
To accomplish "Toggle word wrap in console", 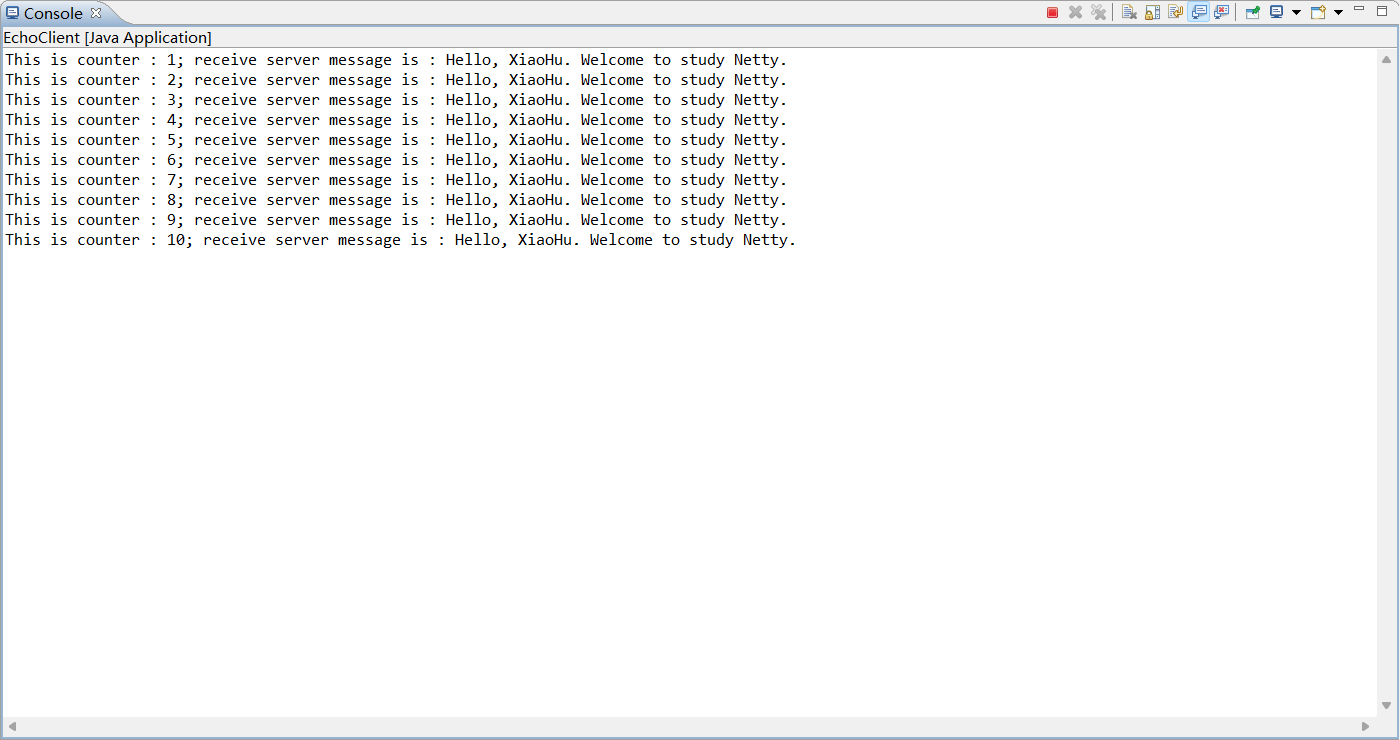I will pos(1175,12).
